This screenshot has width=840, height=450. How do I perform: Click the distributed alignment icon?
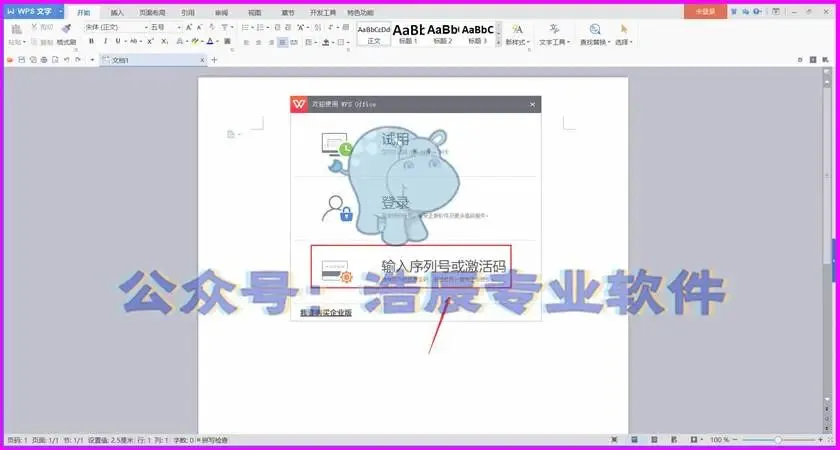point(294,42)
